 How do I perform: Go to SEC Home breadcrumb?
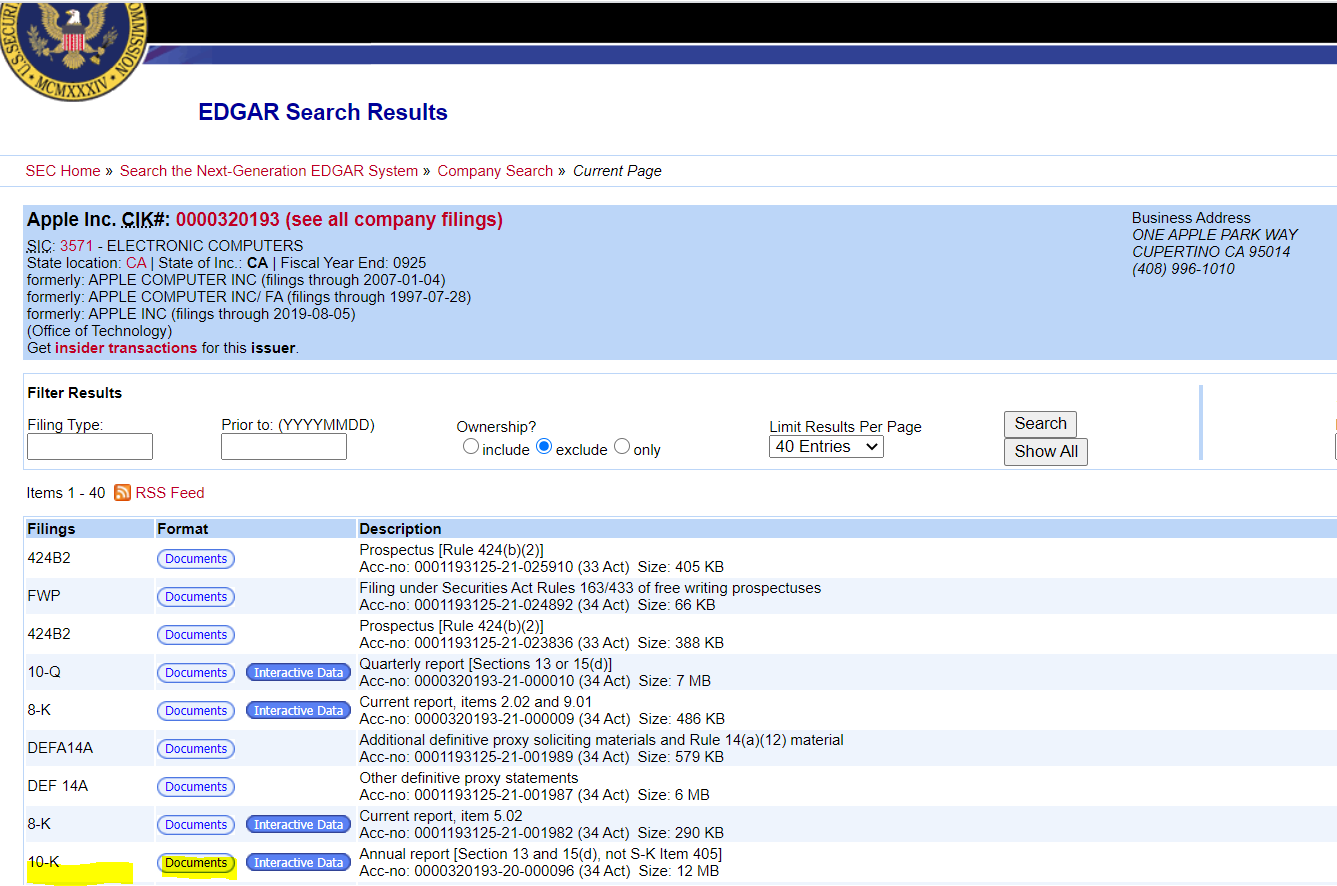pyautogui.click(x=63, y=171)
